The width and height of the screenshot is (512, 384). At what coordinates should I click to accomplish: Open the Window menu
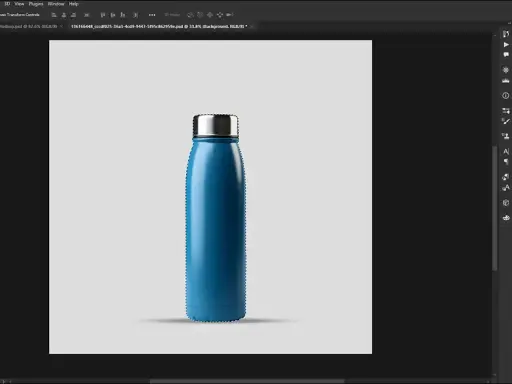point(56,4)
